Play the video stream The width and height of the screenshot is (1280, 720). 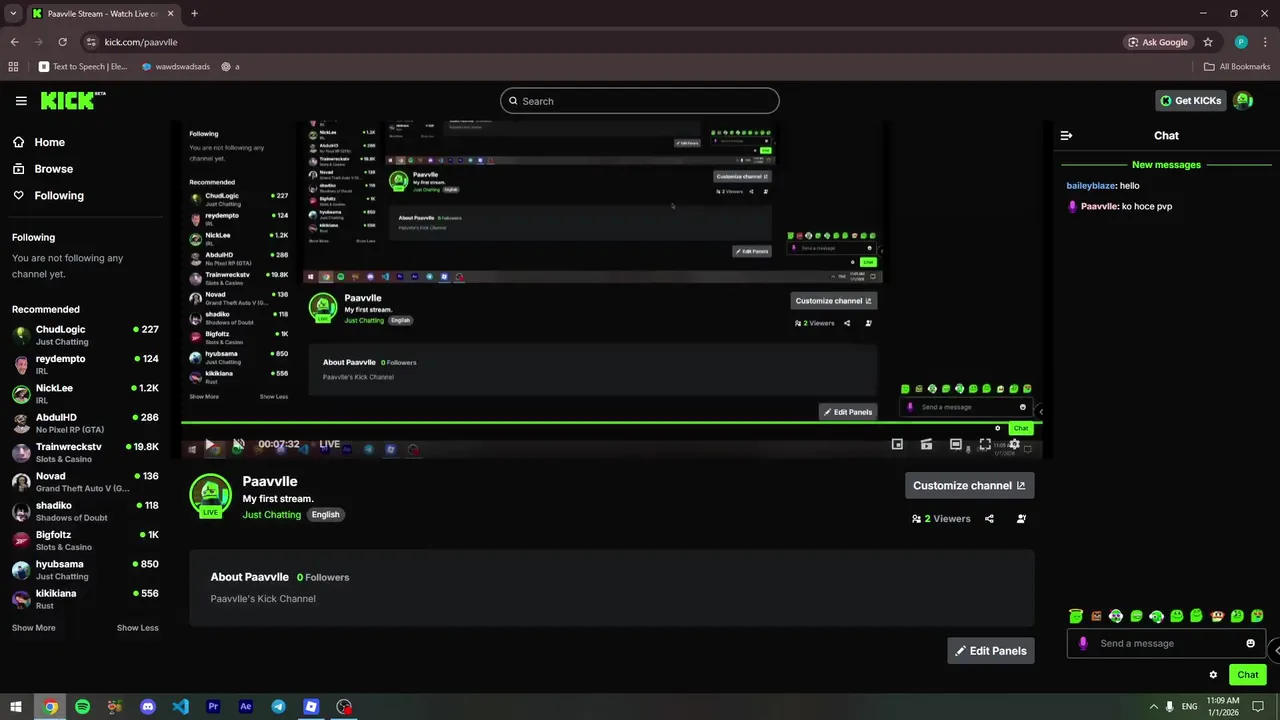coord(210,445)
